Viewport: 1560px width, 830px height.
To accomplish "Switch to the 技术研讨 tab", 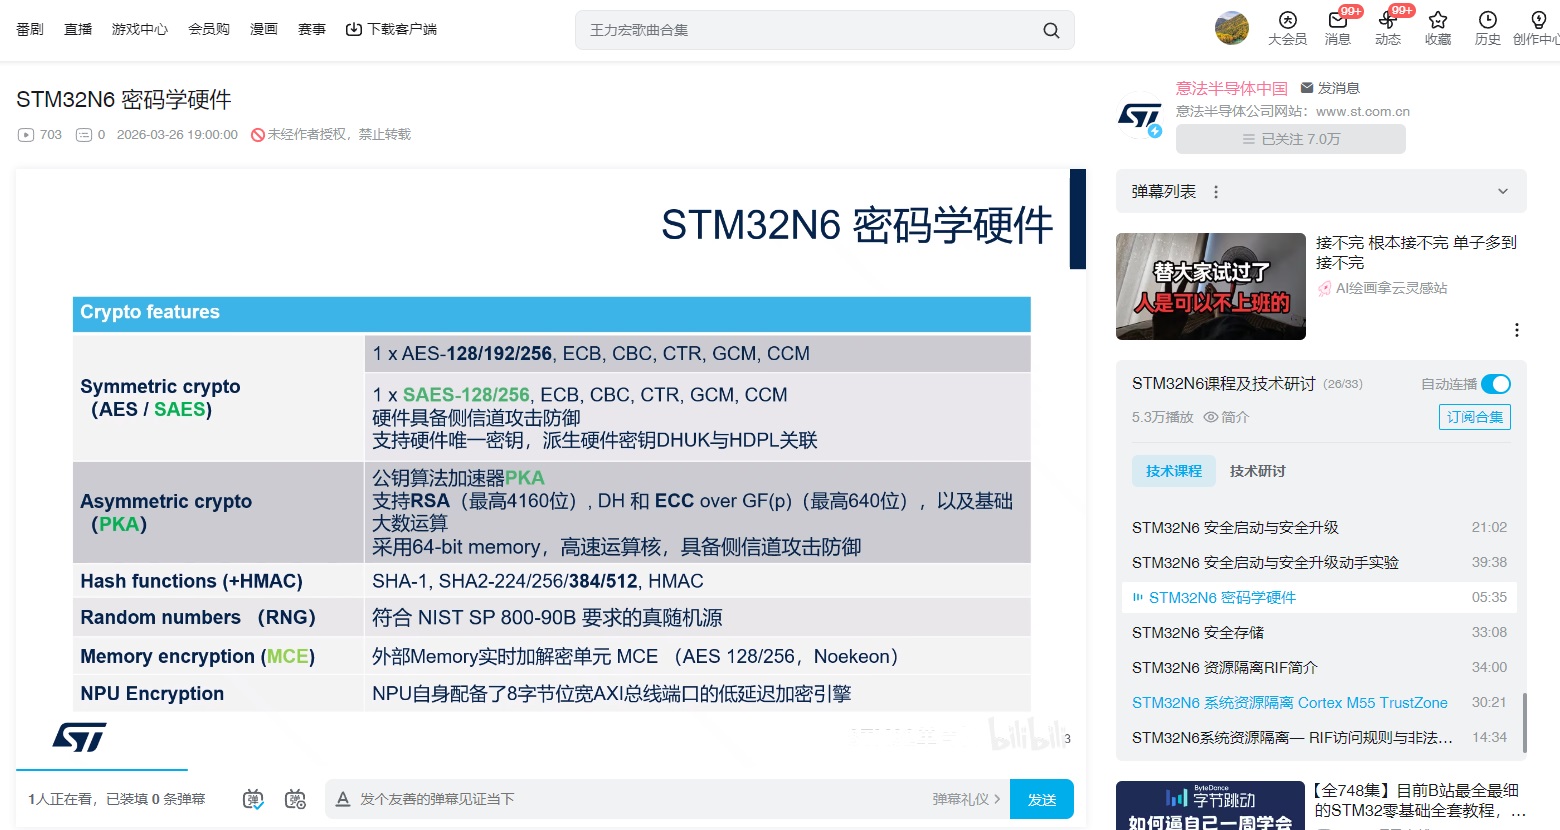I will click(1257, 471).
